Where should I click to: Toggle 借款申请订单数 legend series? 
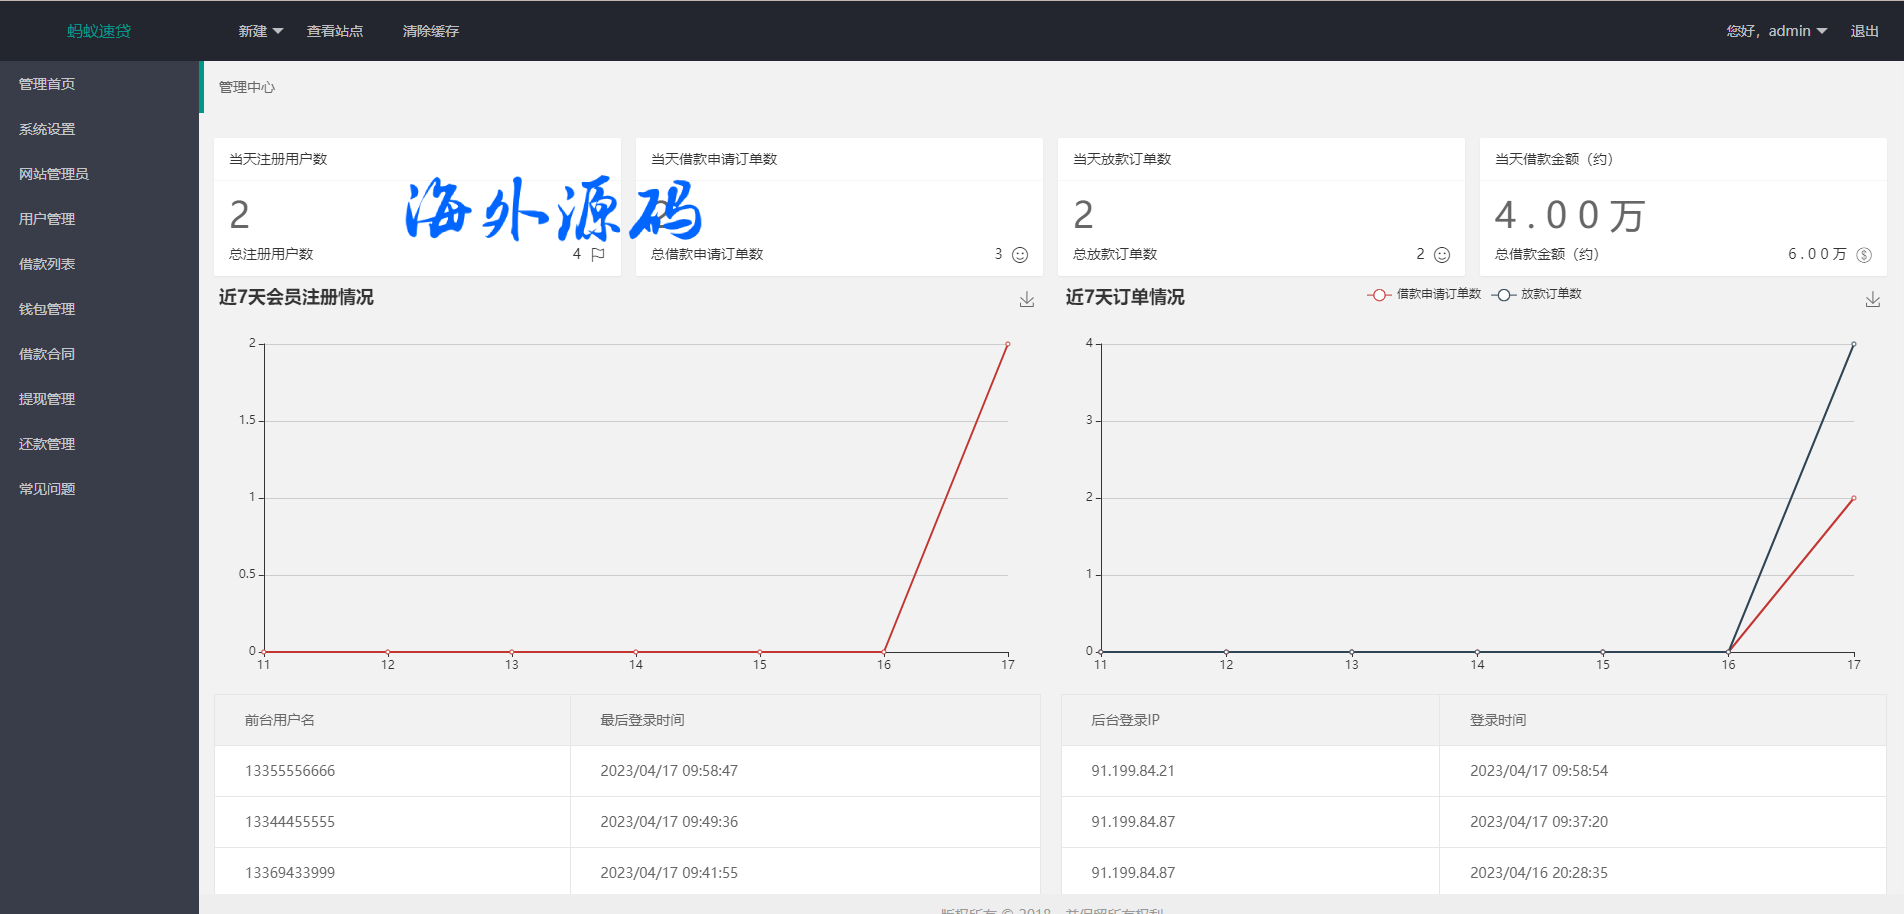click(1425, 294)
